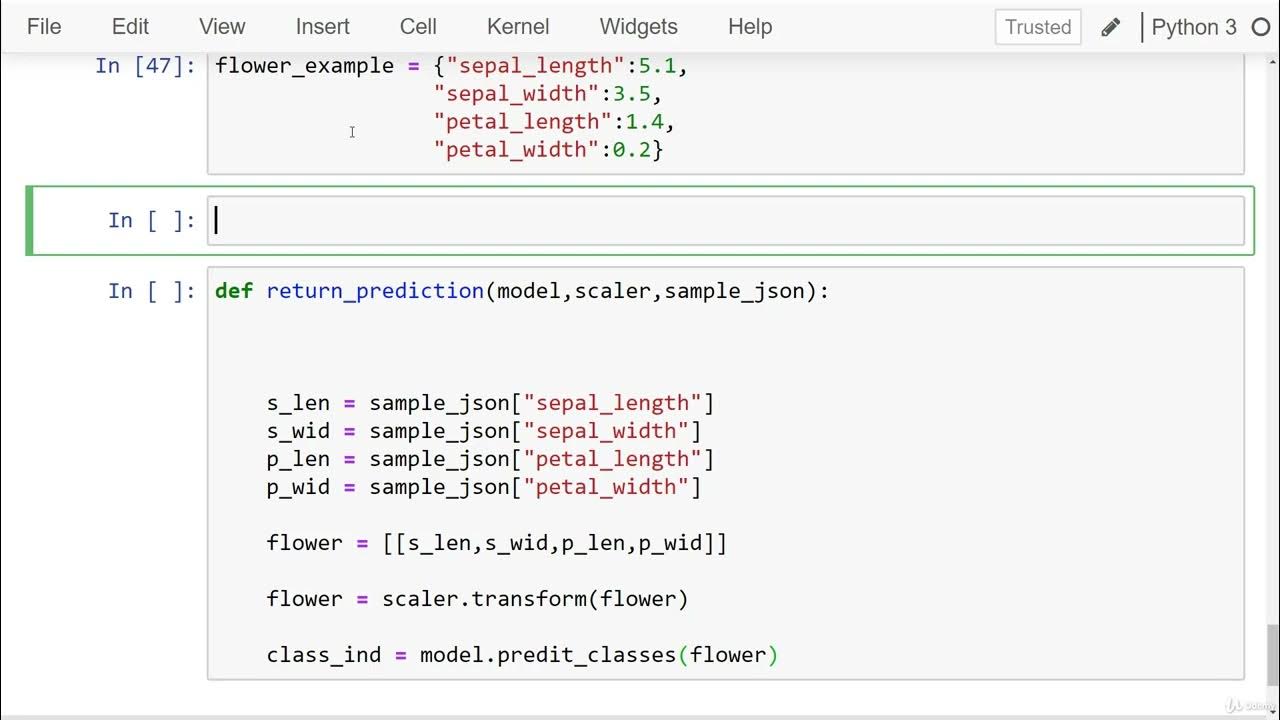Open the Kernel menu
Viewport: 1280px width, 720px height.
coord(518,27)
